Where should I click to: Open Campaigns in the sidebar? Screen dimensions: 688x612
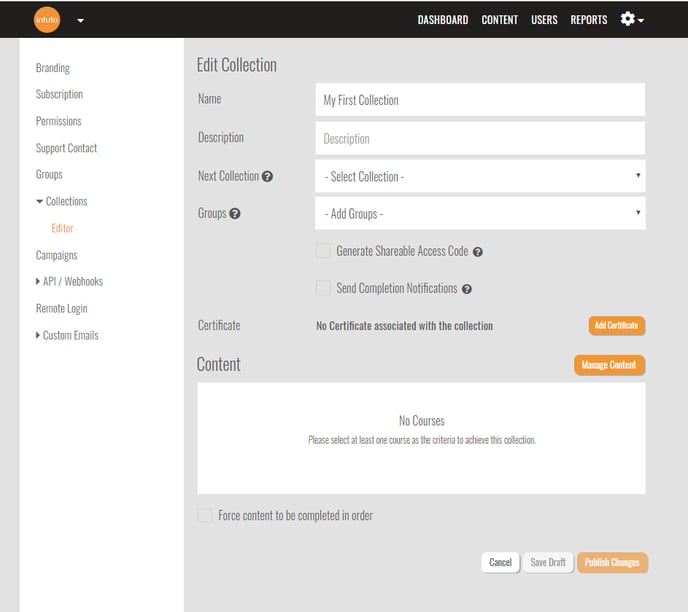coord(57,255)
